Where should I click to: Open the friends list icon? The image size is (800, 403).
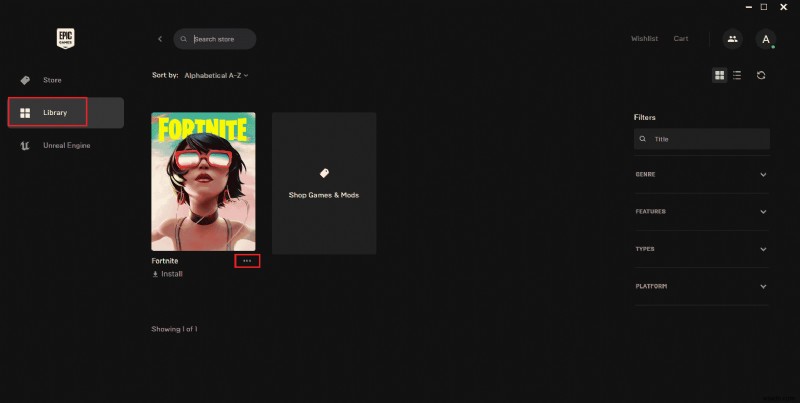pyautogui.click(x=732, y=39)
